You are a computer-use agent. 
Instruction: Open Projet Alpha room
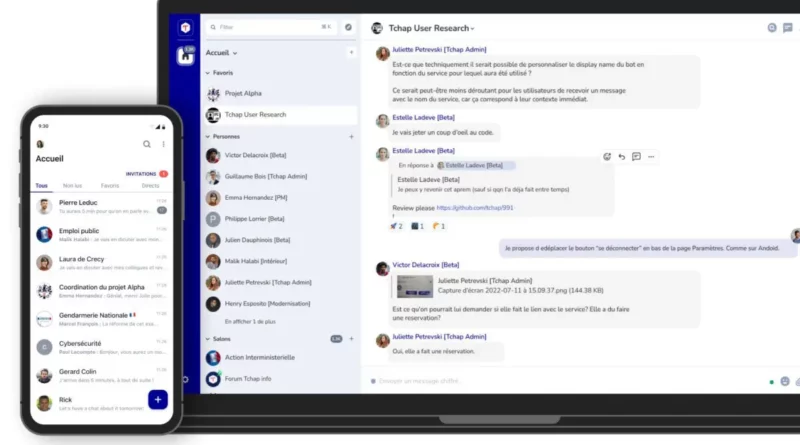[280, 93]
